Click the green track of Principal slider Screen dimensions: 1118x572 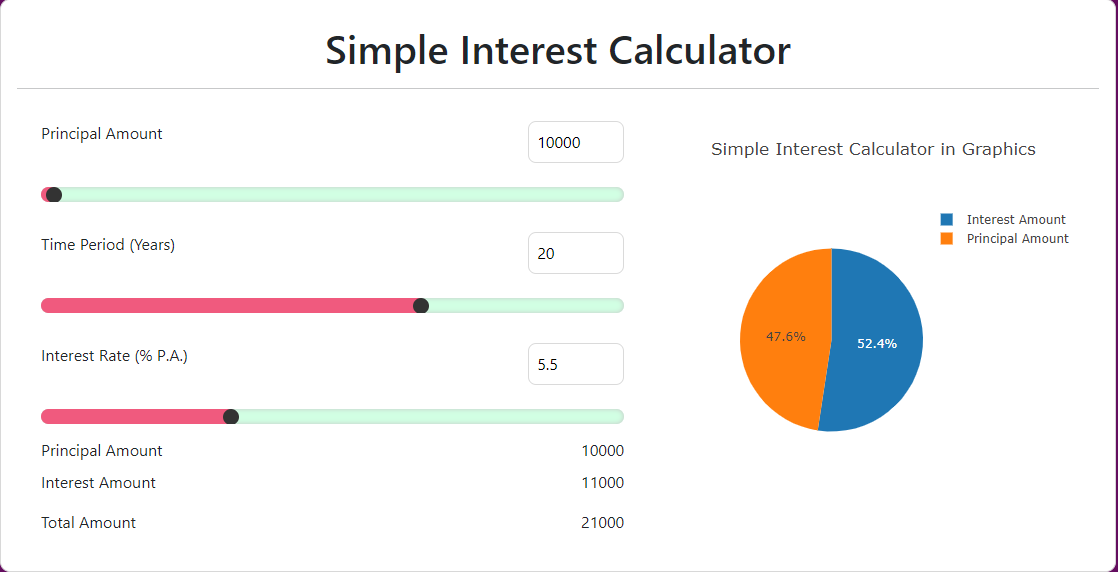pyautogui.click(x=342, y=195)
